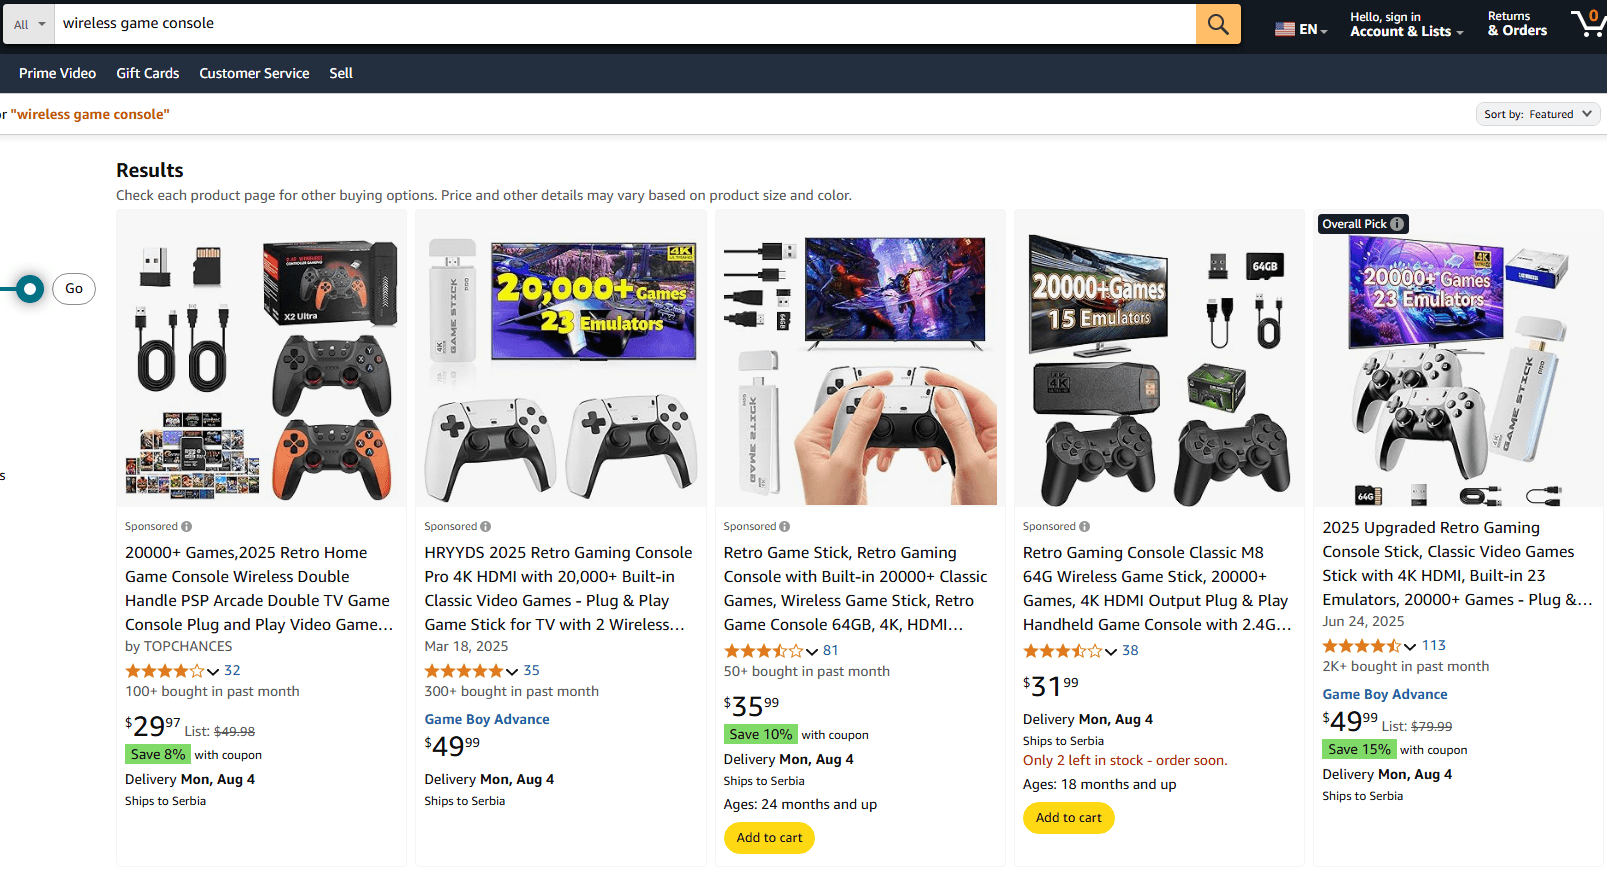Click the Sponsored info icon on first result
This screenshot has width=1607, height=871.
pos(189,525)
